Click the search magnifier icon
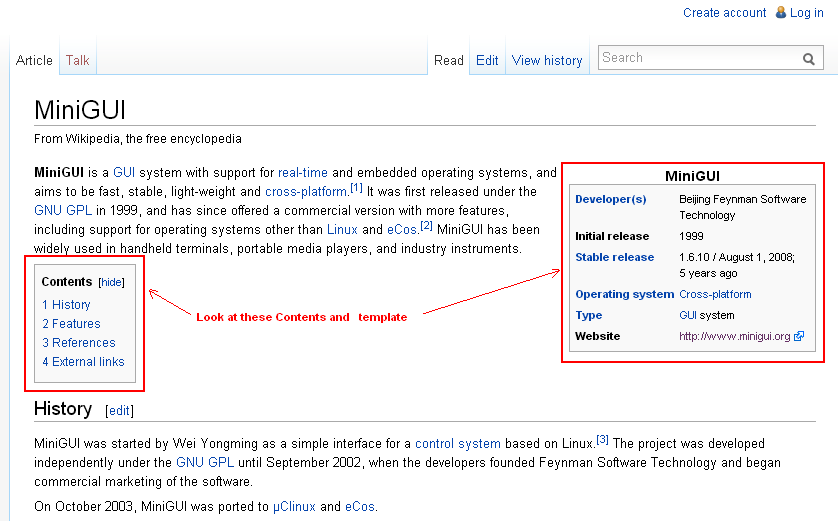Image resolution: width=838 pixels, height=521 pixels. [x=809, y=59]
